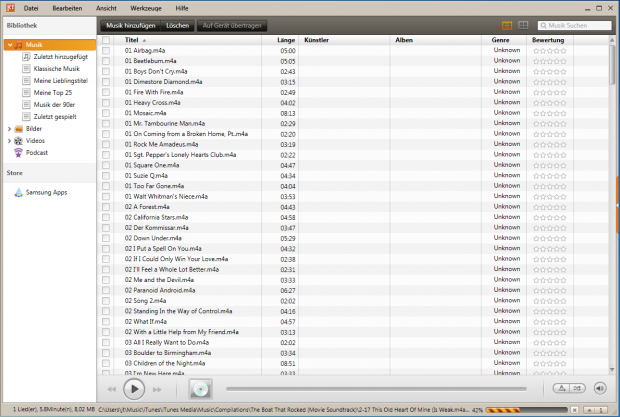Sort by Titel column header
This screenshot has width=620, height=417.
(187, 40)
